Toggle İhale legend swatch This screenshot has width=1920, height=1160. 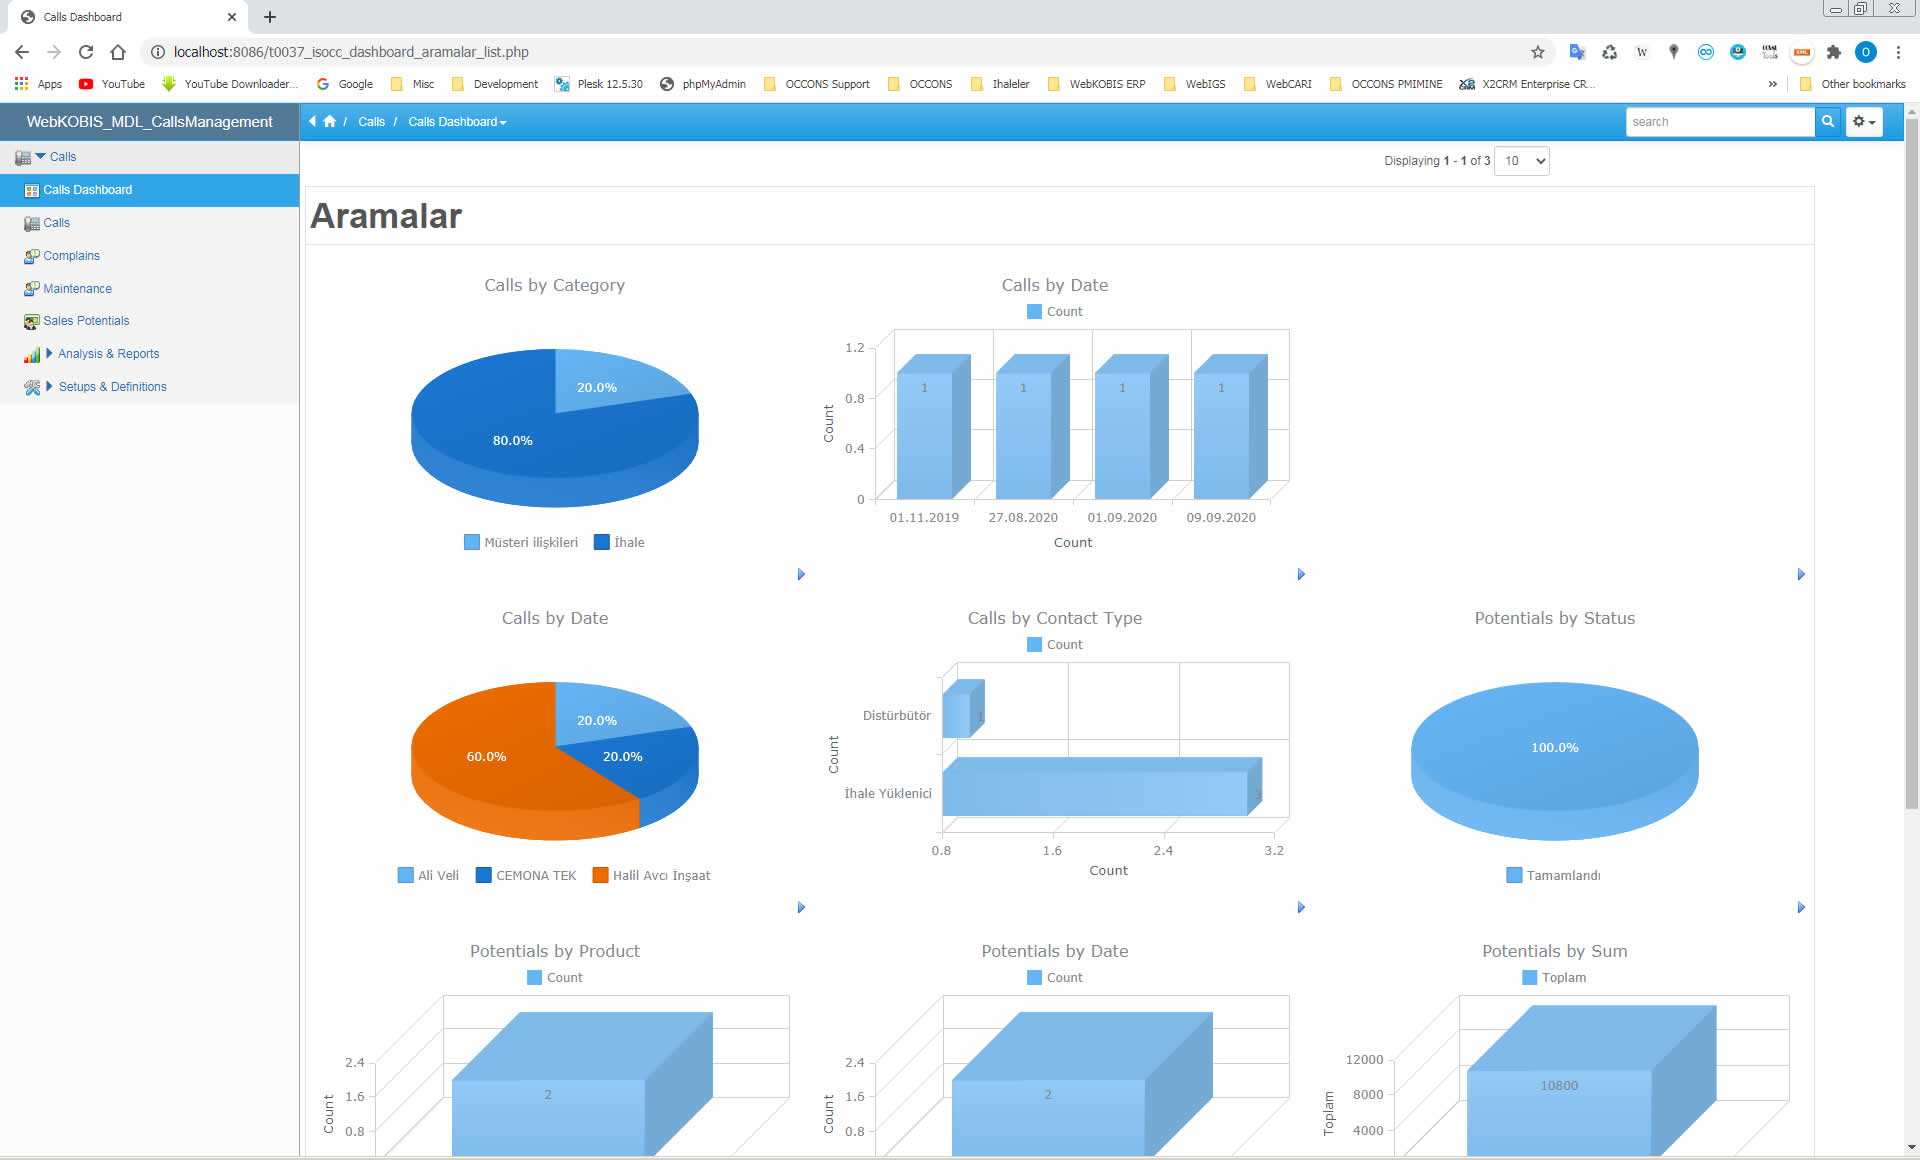pyautogui.click(x=602, y=542)
